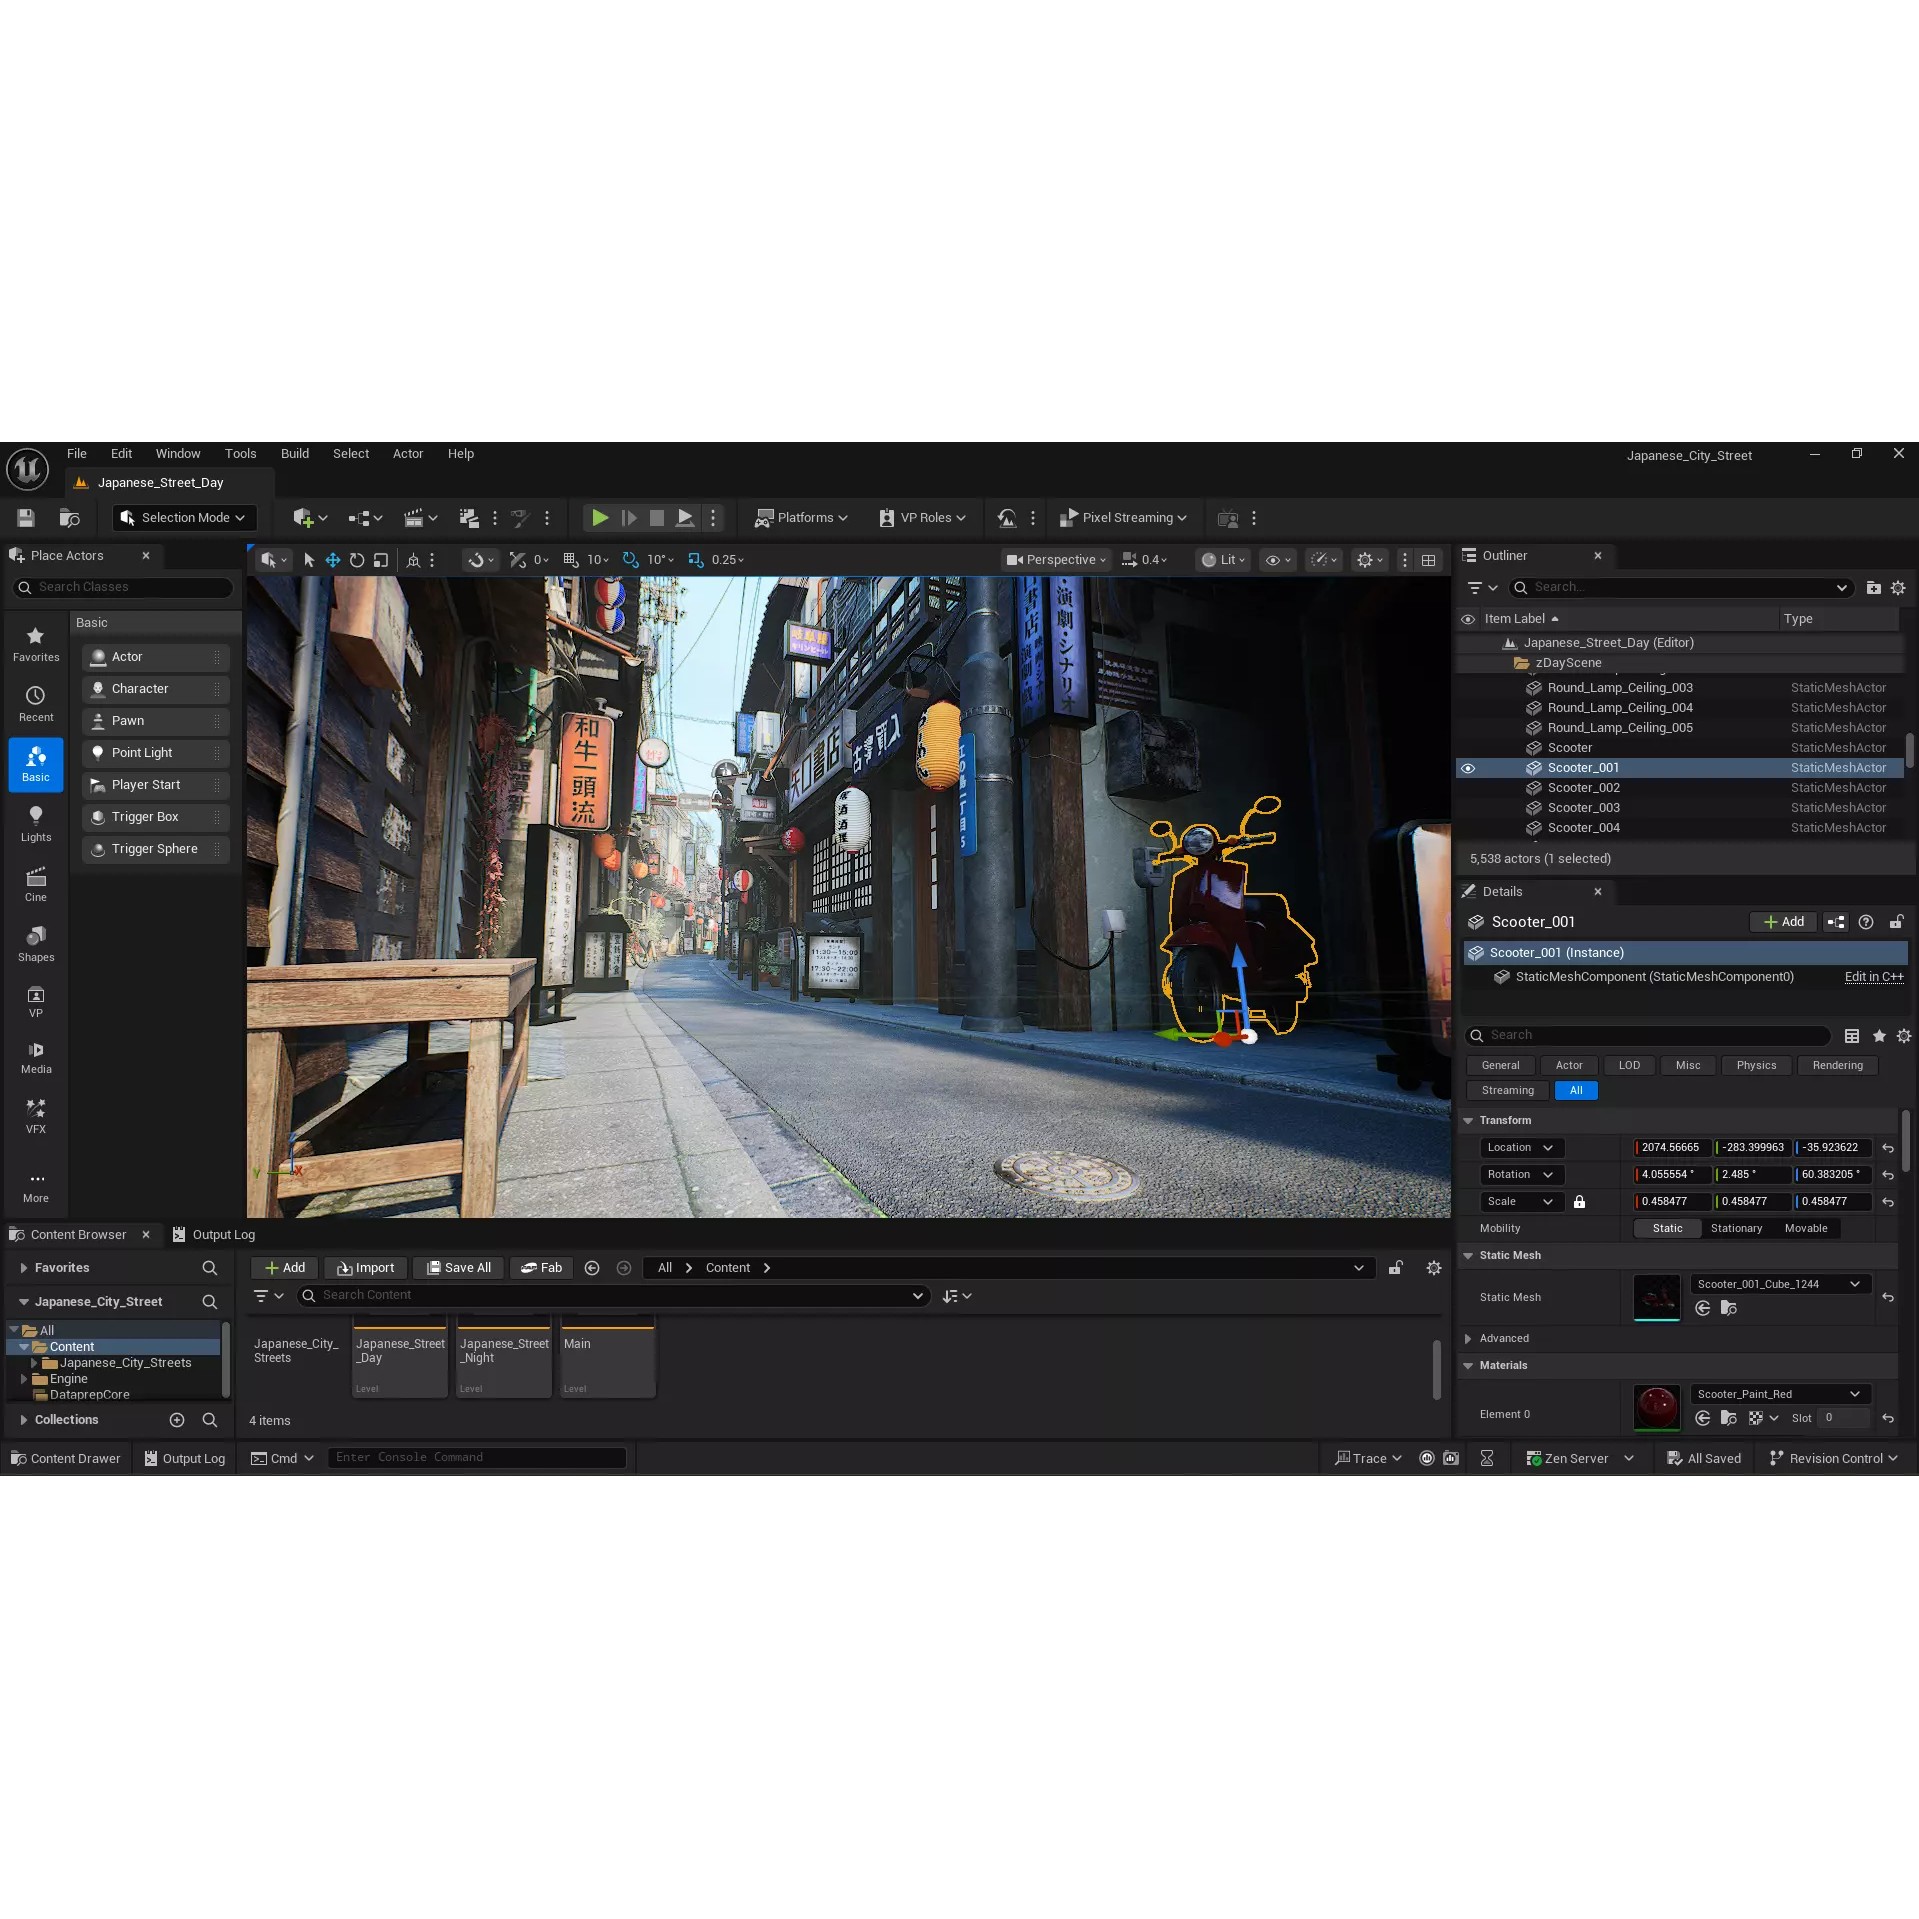
Task: Collapse the Materials section in Details
Action: tap(1468, 1365)
